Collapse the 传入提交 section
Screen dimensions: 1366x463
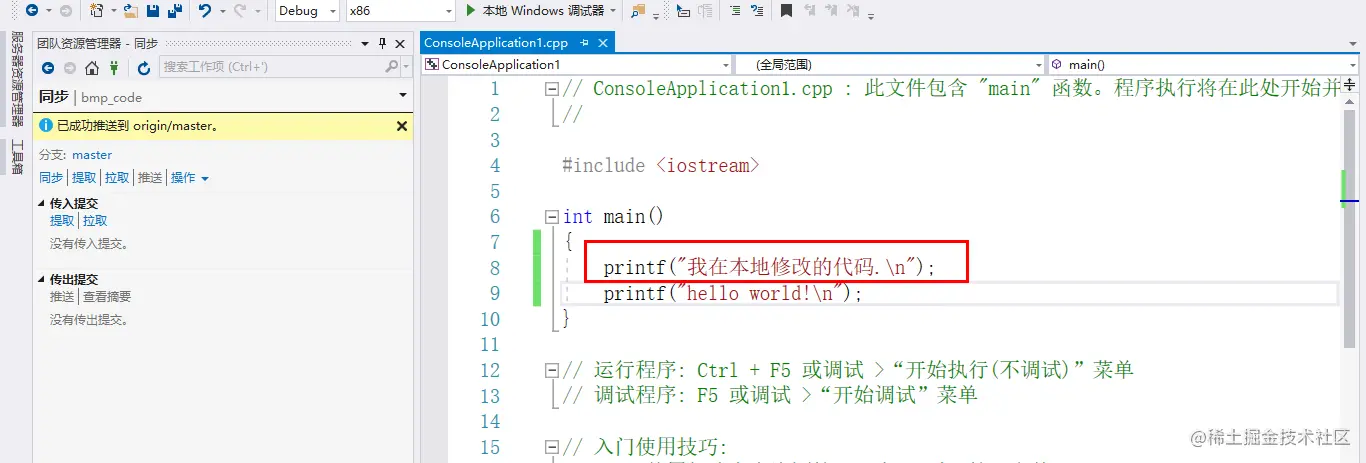[41, 204]
